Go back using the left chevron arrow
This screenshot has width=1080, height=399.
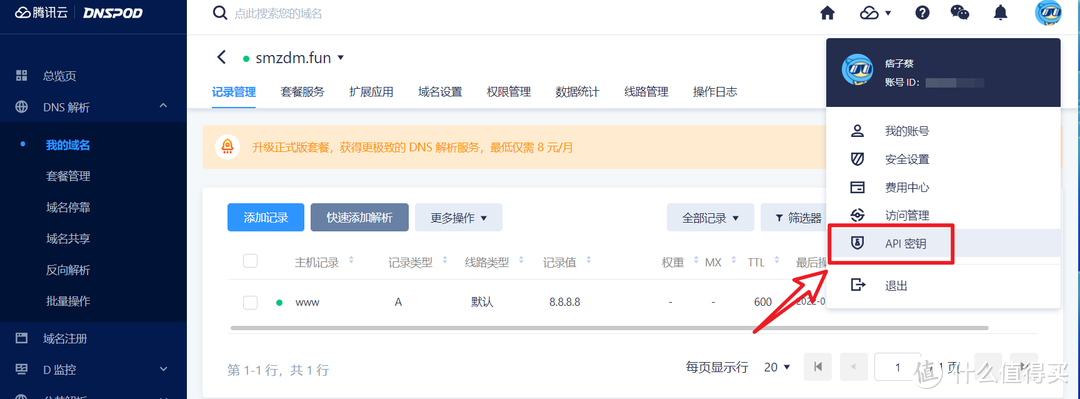(221, 57)
